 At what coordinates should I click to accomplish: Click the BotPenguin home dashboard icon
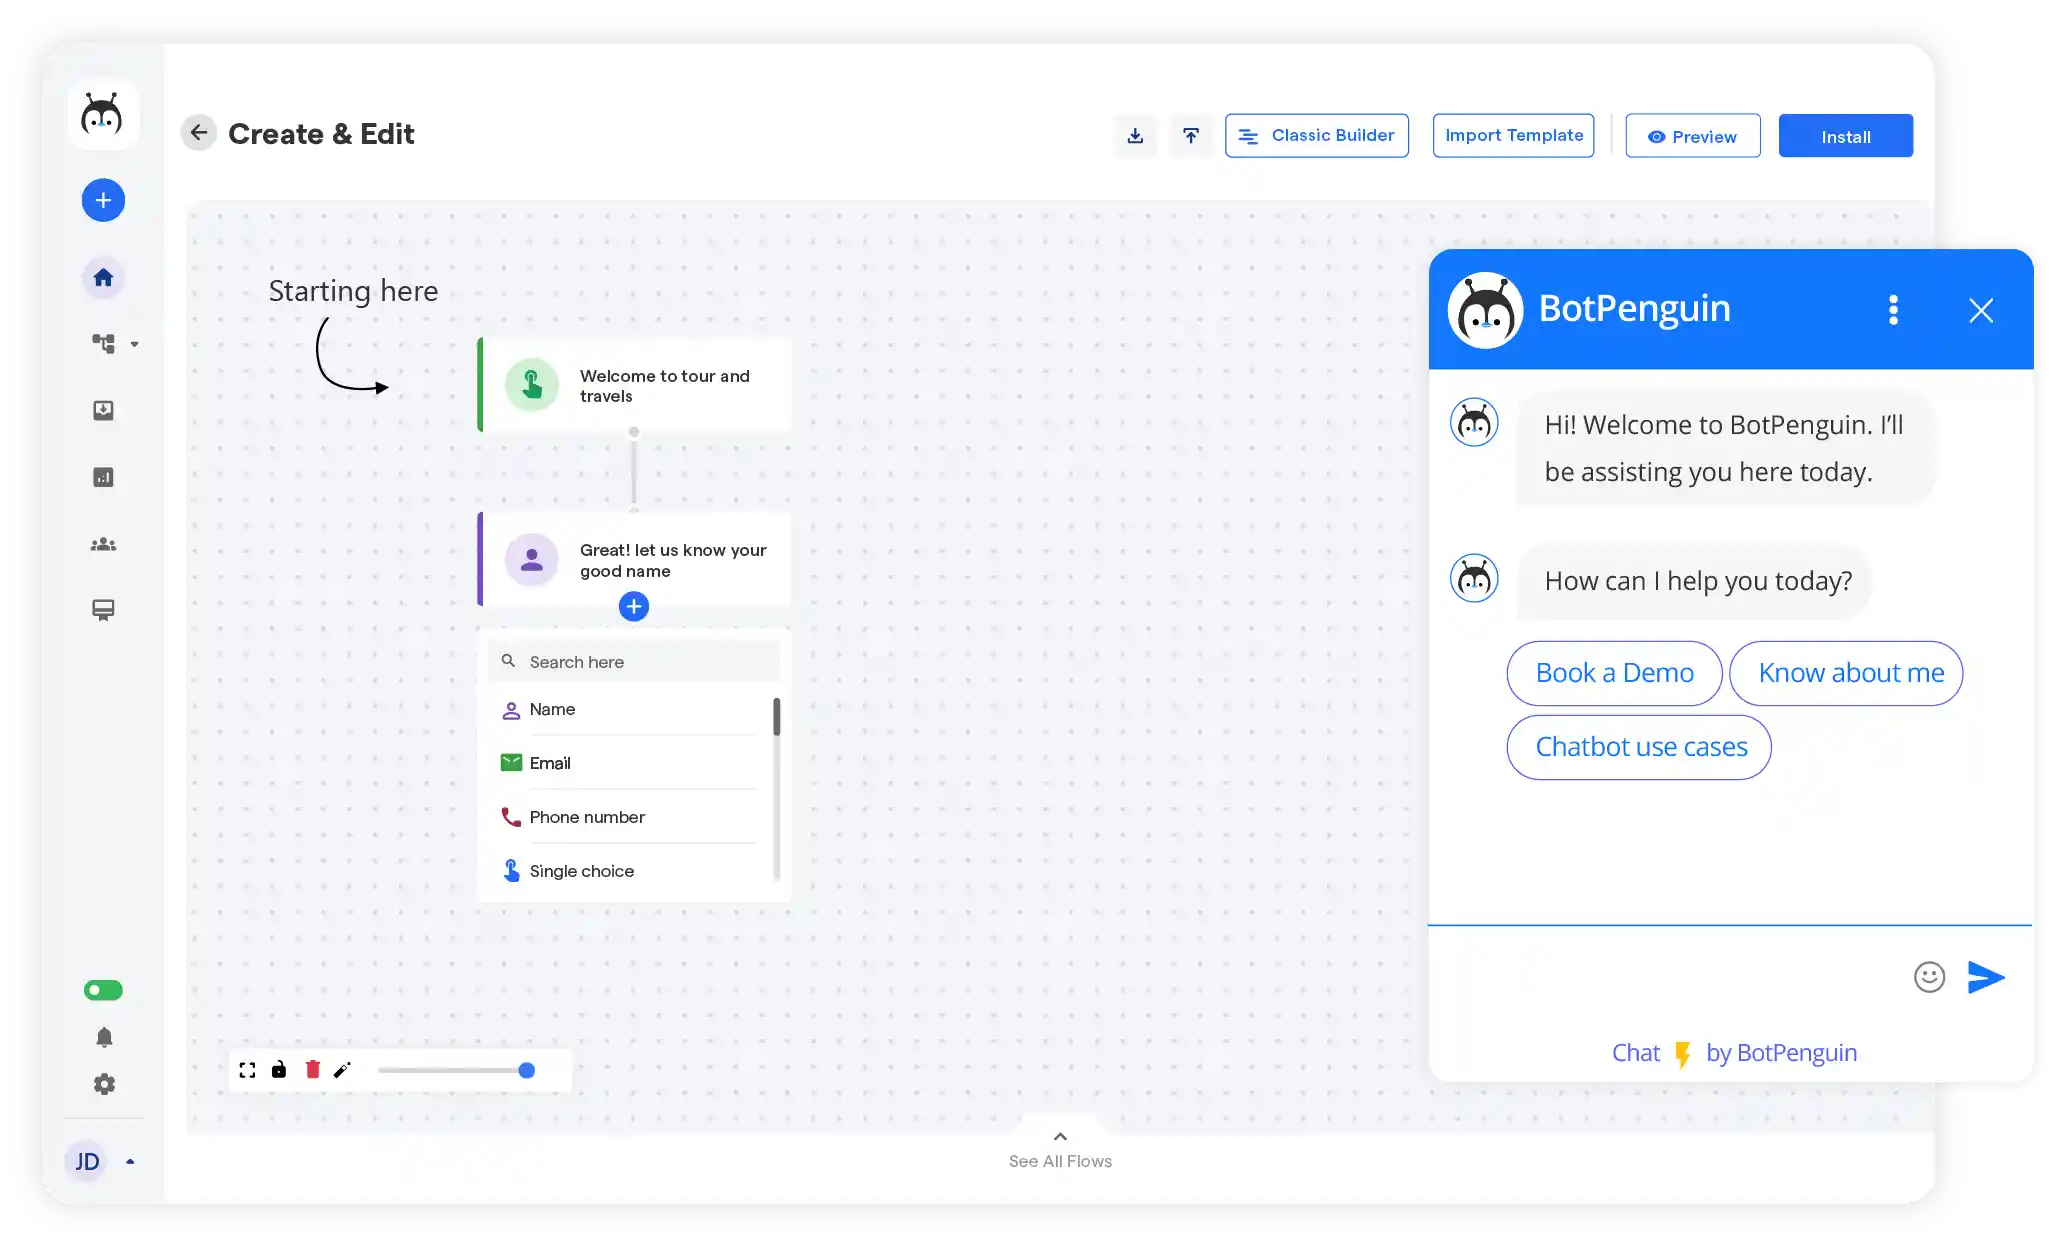(x=101, y=277)
